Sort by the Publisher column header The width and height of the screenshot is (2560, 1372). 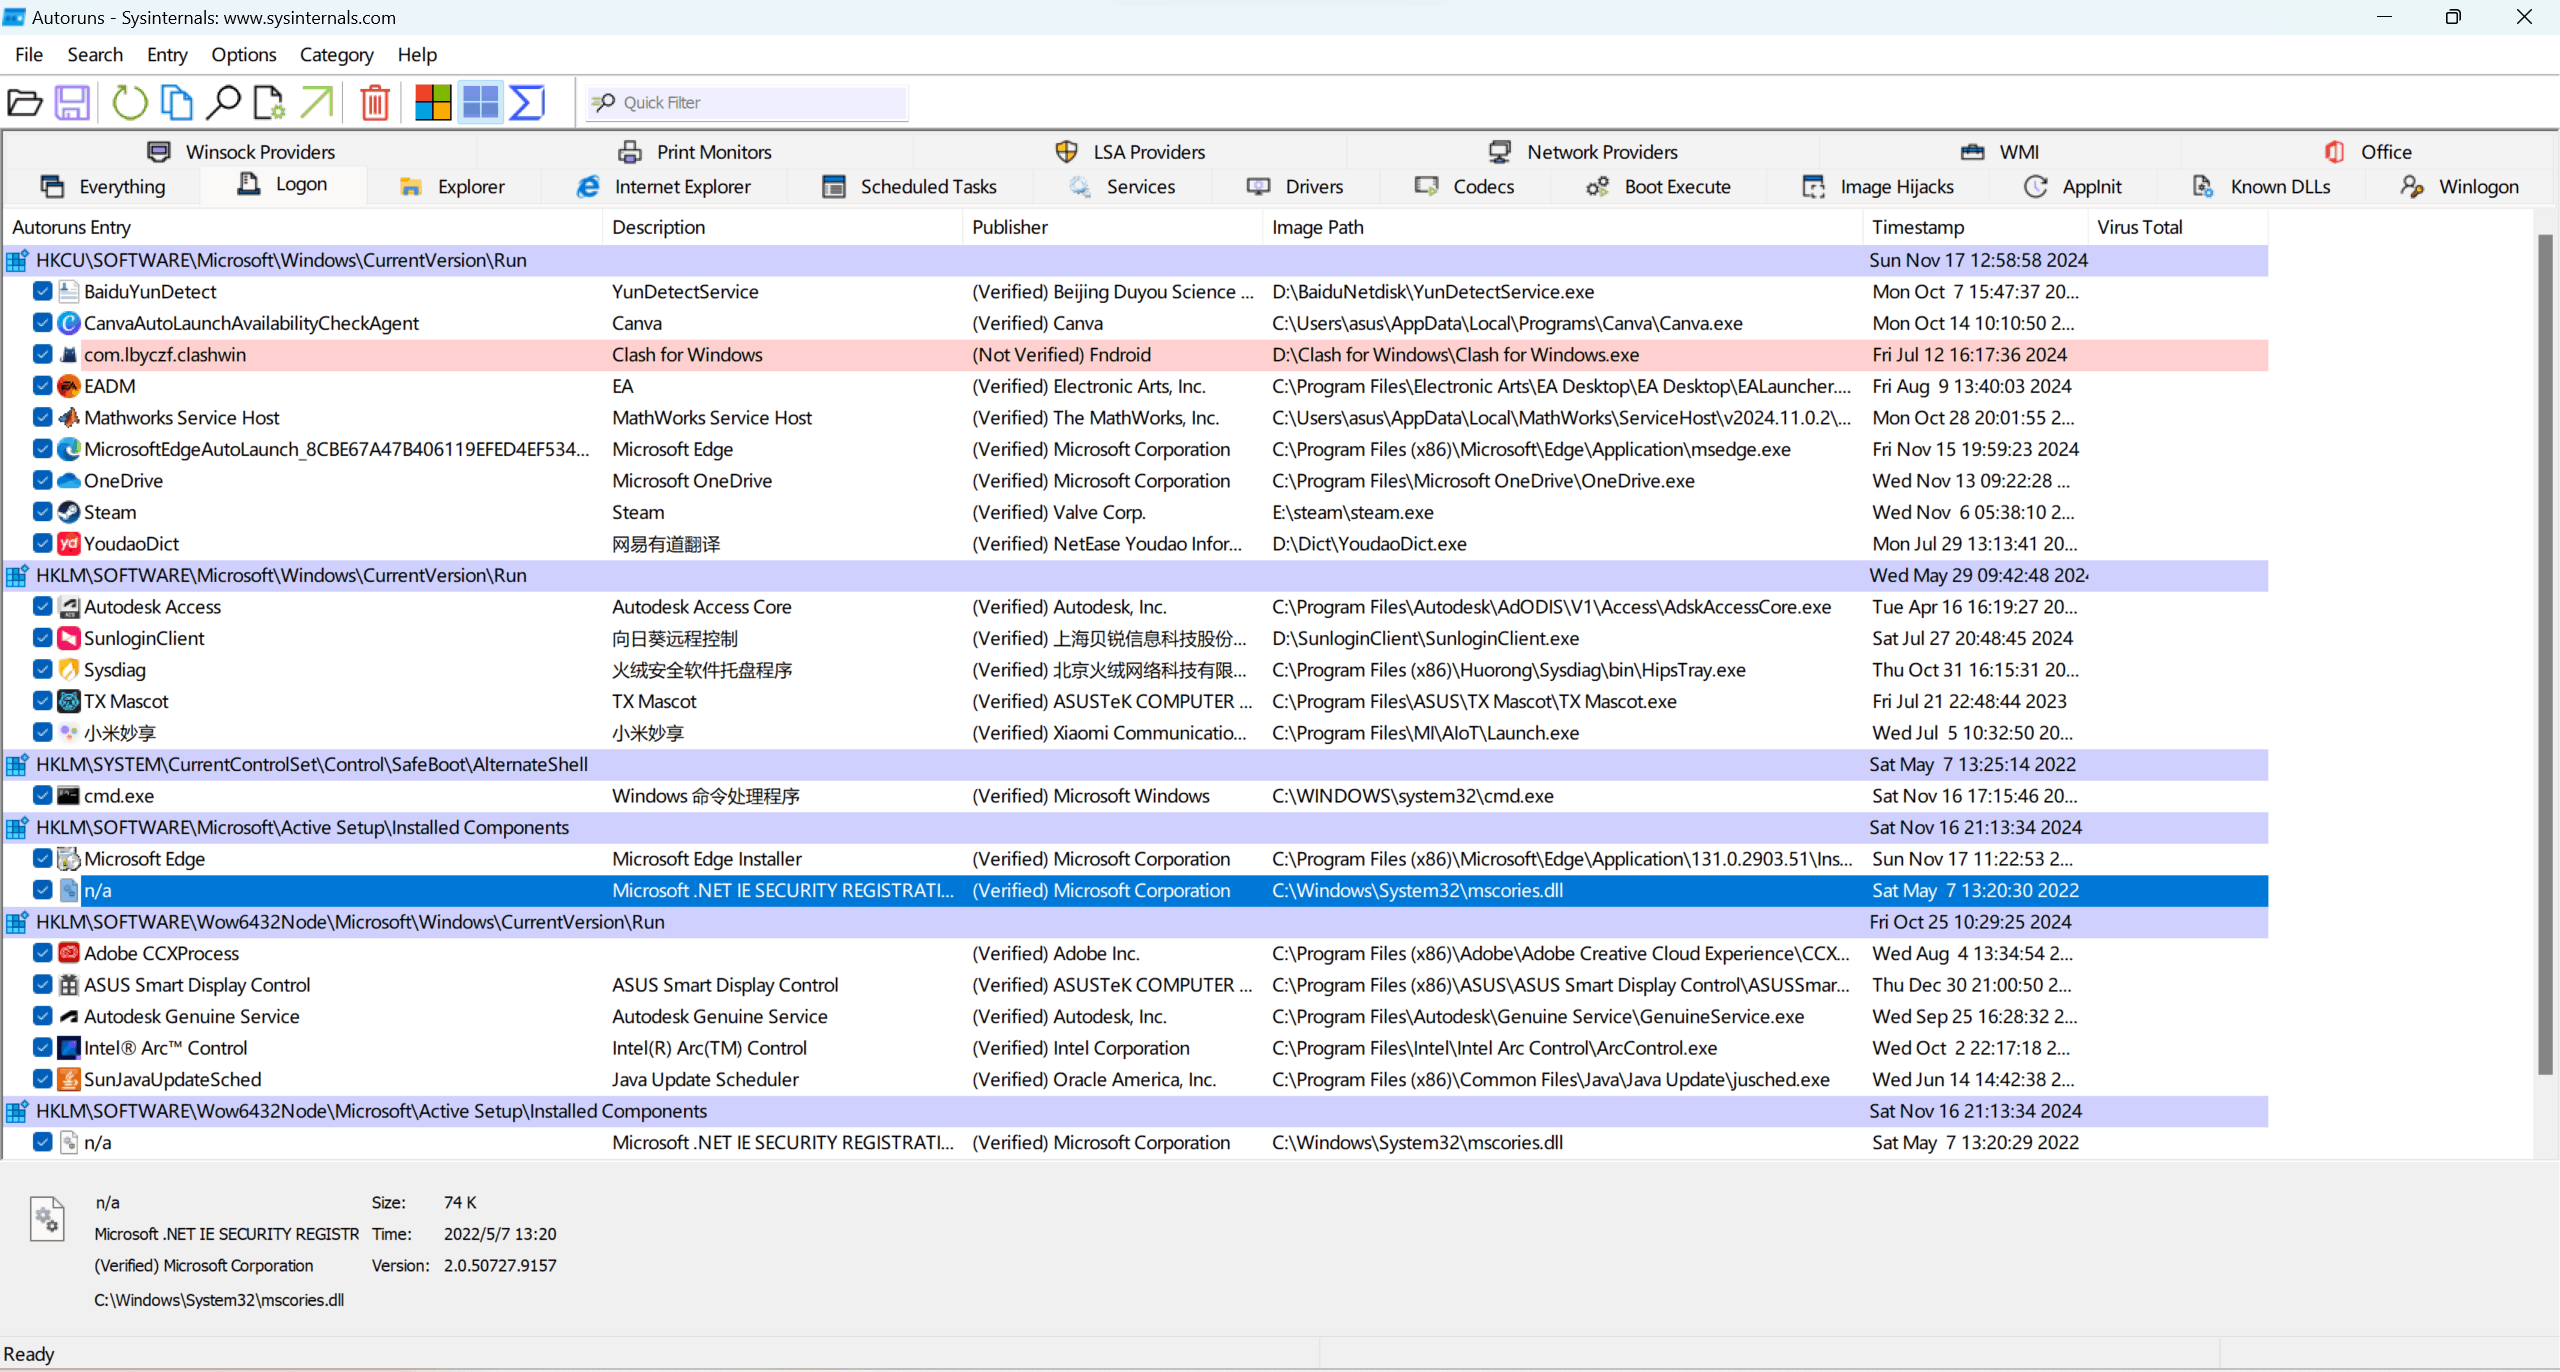(1010, 227)
